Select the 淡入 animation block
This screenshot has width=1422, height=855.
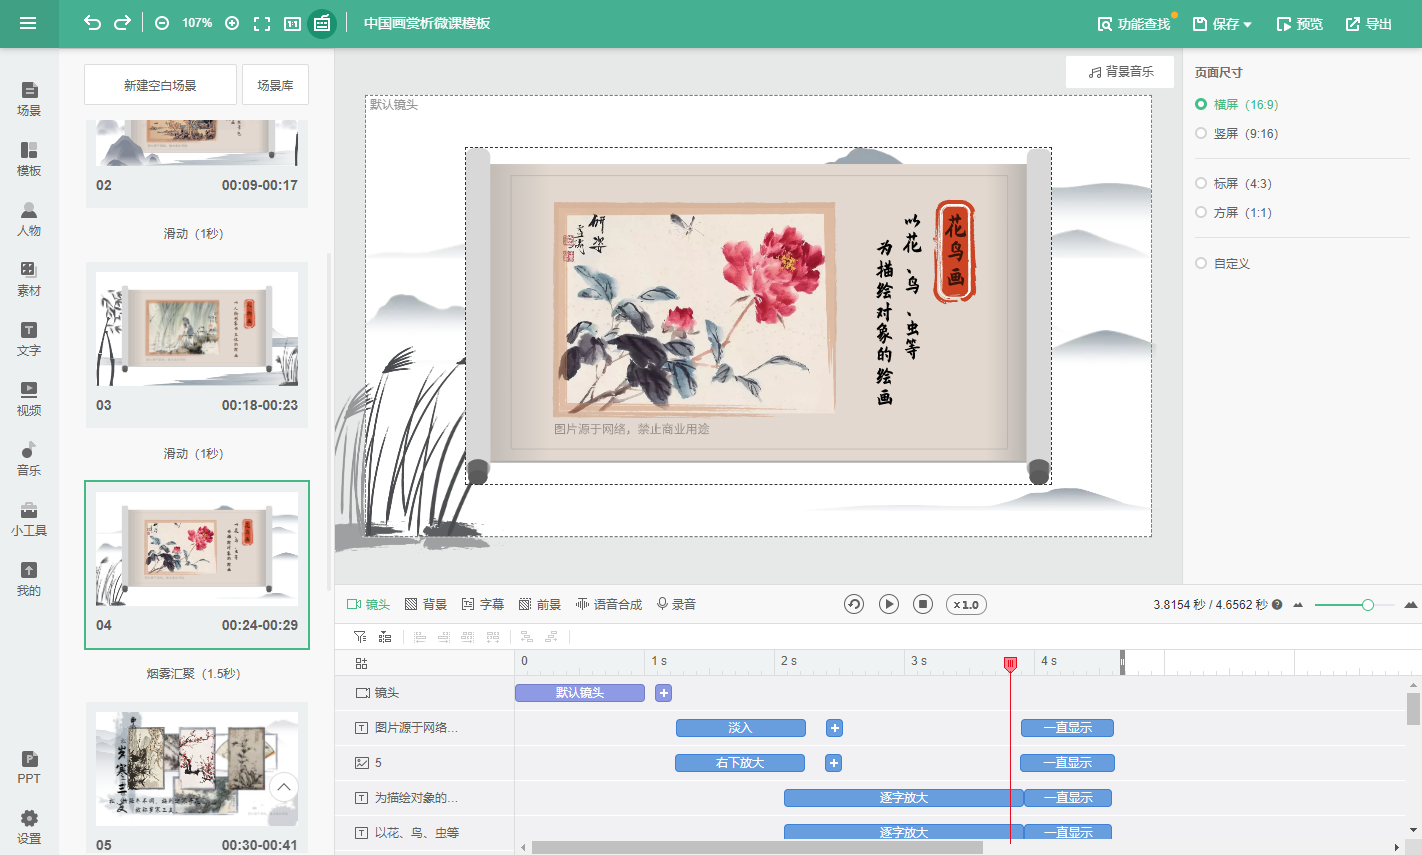(741, 728)
